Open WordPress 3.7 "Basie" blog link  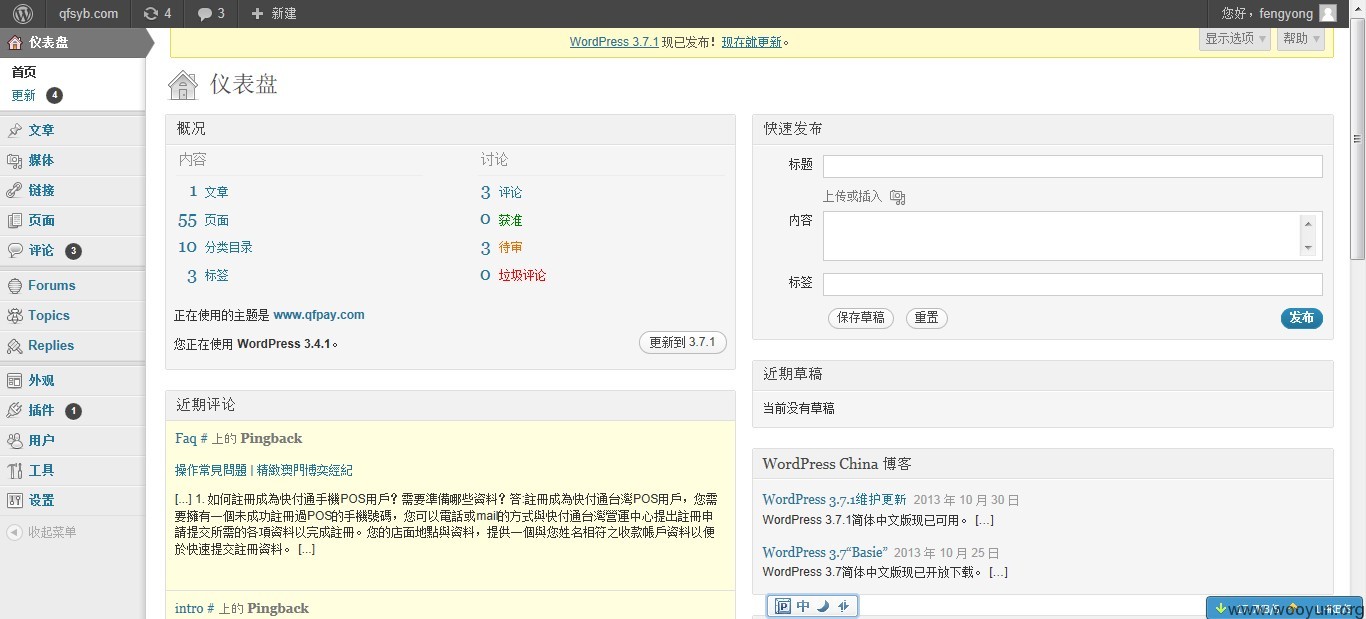(x=825, y=552)
